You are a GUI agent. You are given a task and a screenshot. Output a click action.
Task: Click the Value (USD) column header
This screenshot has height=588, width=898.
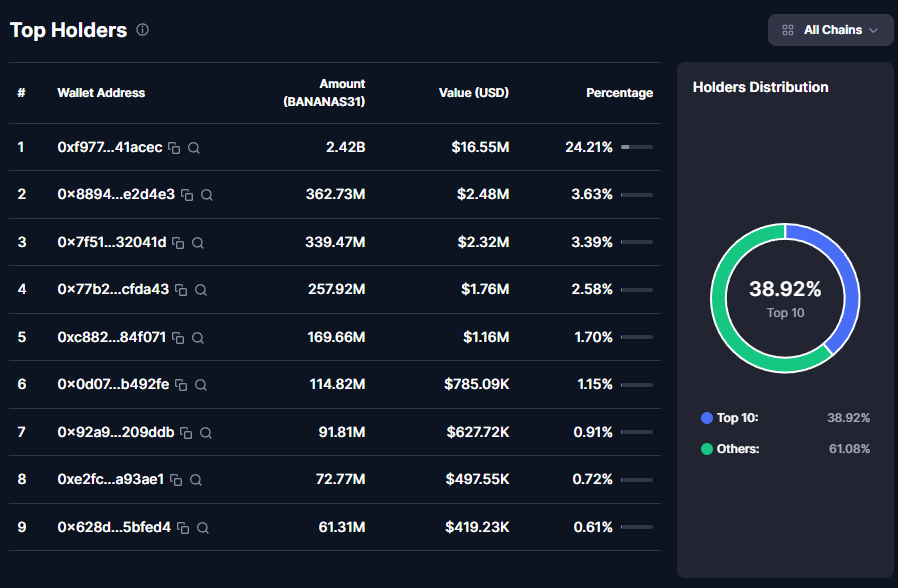coord(473,93)
